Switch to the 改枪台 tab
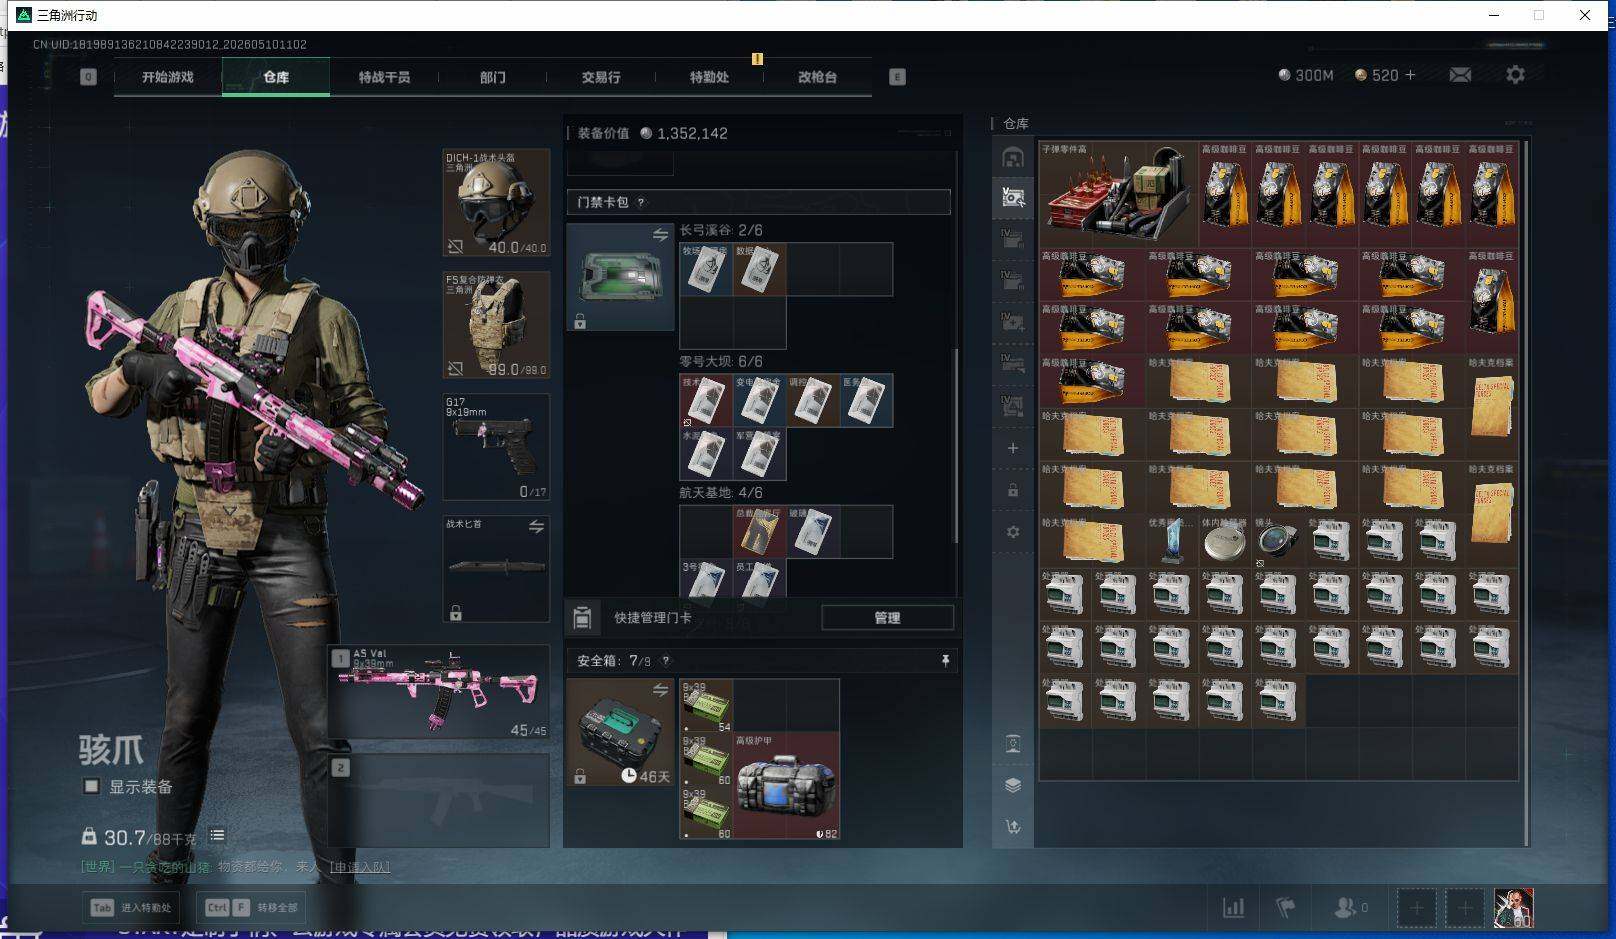The height and width of the screenshot is (939, 1616). (x=817, y=77)
